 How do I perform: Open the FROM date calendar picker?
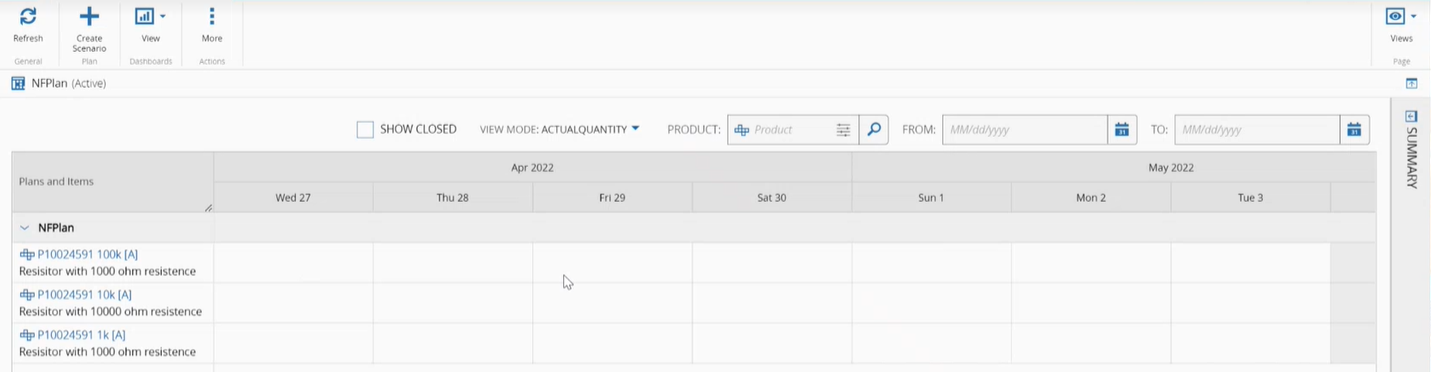pos(1122,130)
